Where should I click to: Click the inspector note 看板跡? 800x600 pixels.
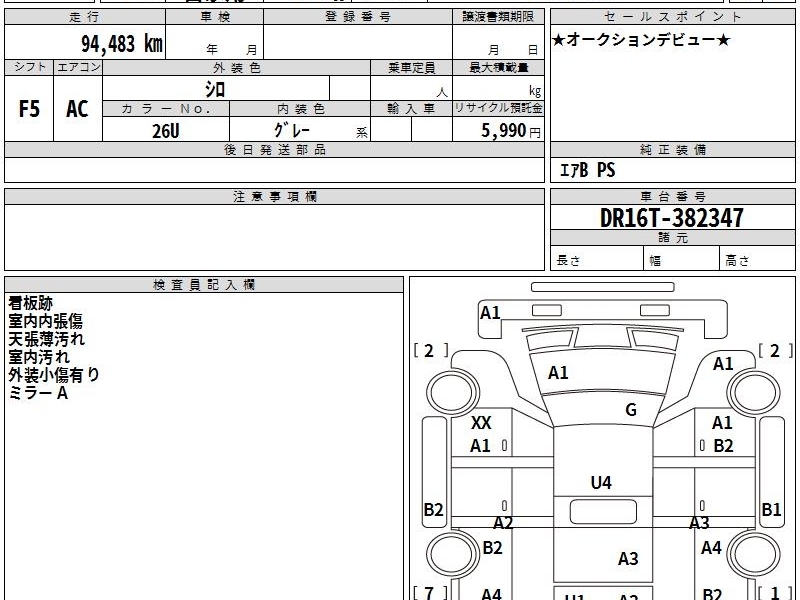31,303
